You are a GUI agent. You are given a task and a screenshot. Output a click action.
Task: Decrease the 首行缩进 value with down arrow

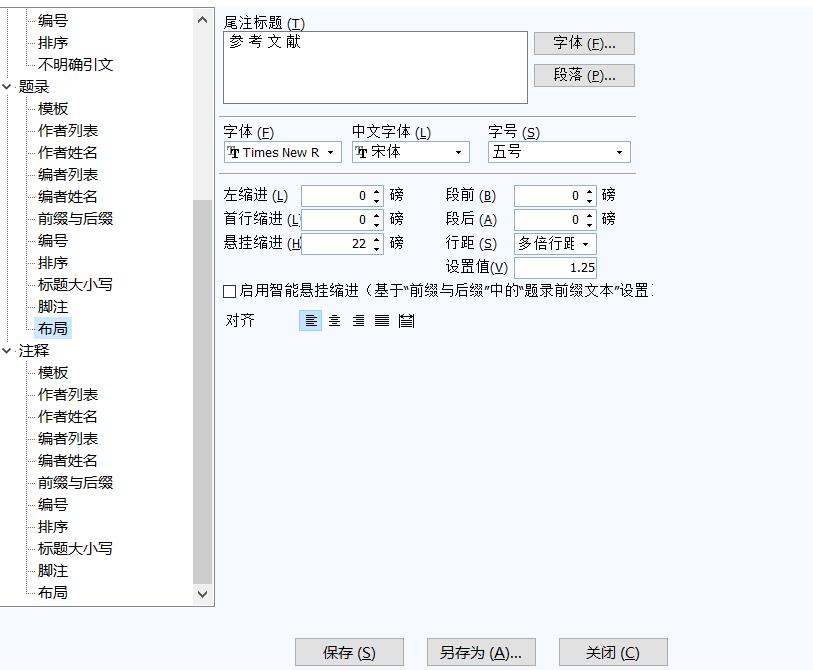point(376,225)
